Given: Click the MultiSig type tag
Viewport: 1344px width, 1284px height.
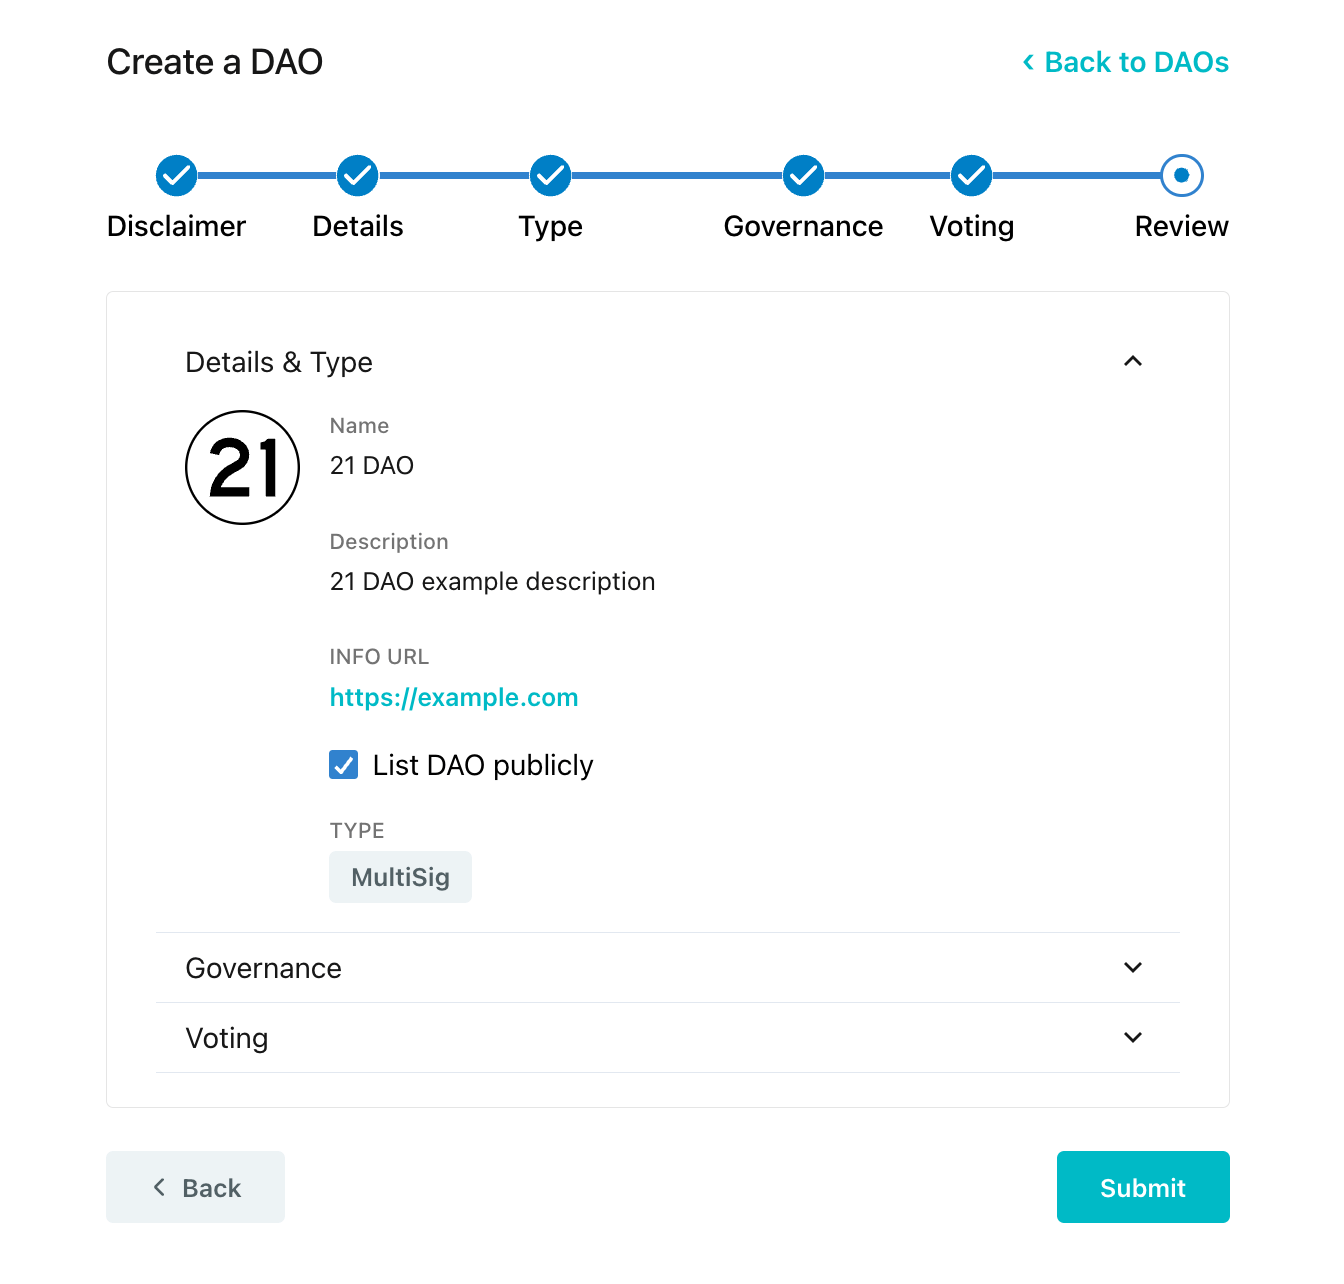Looking at the screenshot, I should (400, 877).
